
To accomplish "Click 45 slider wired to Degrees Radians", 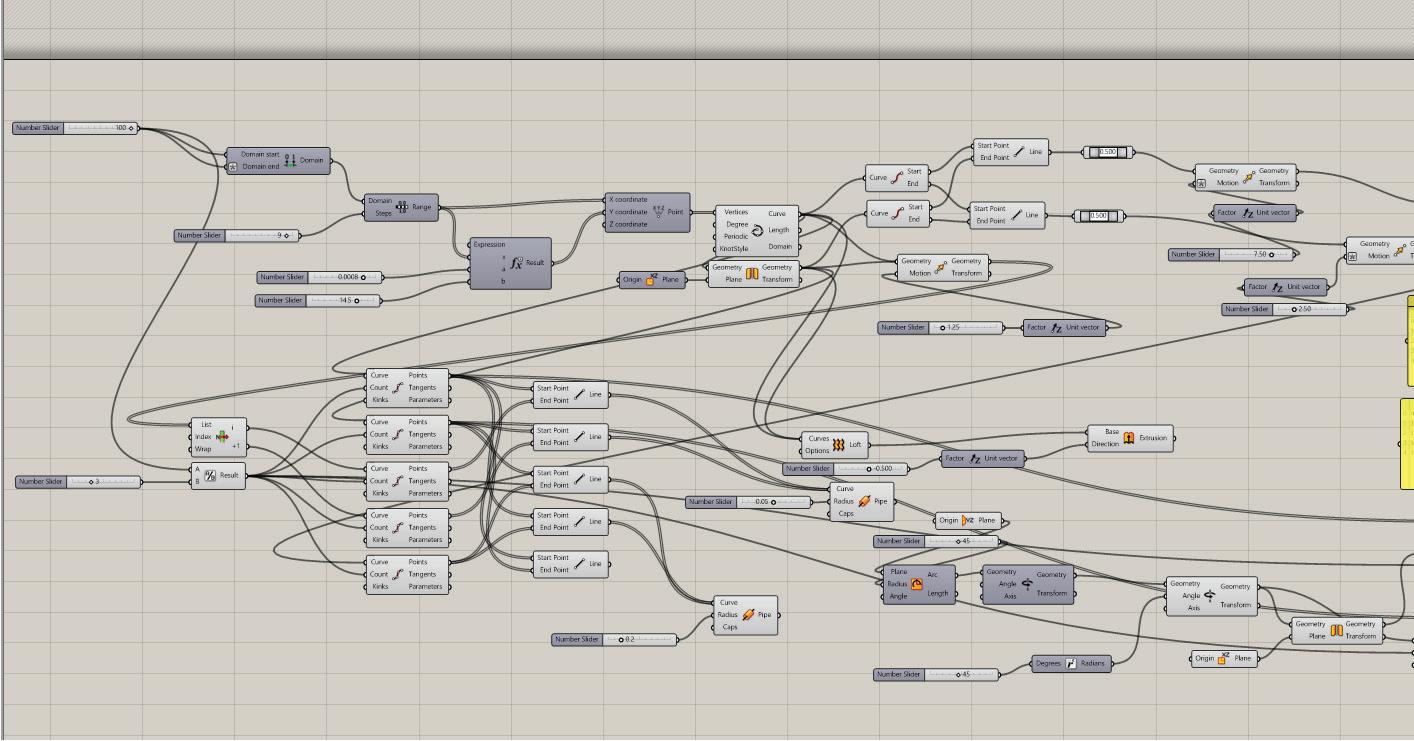I will (x=936, y=674).
